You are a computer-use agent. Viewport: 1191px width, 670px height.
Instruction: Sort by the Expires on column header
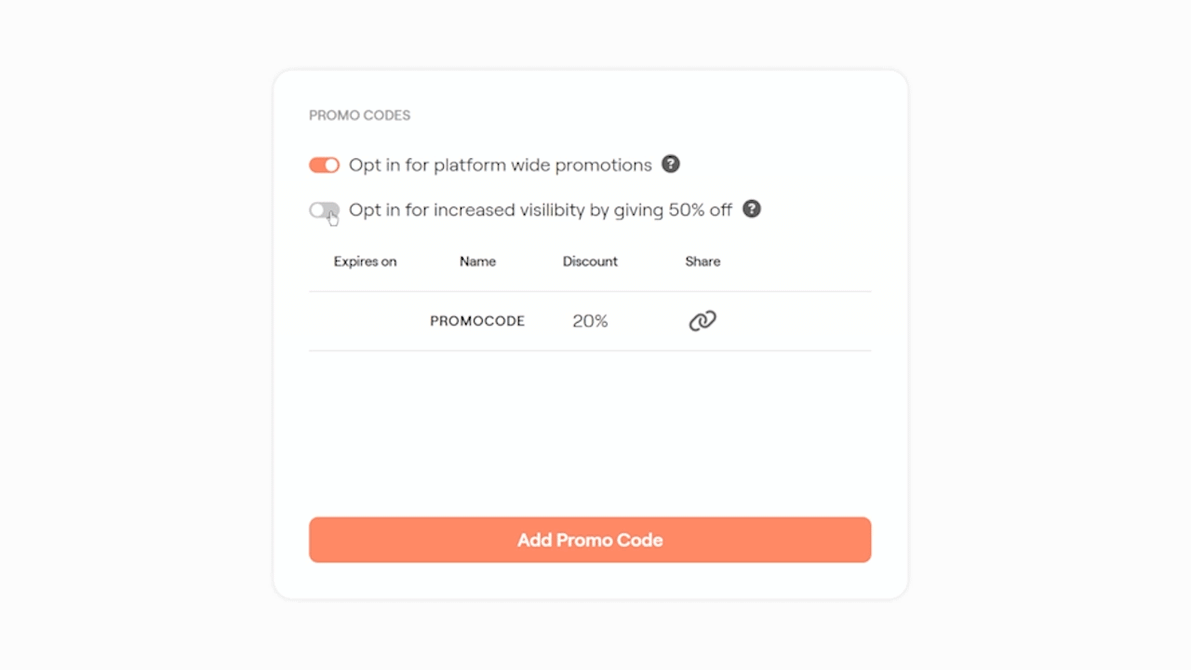click(x=364, y=261)
